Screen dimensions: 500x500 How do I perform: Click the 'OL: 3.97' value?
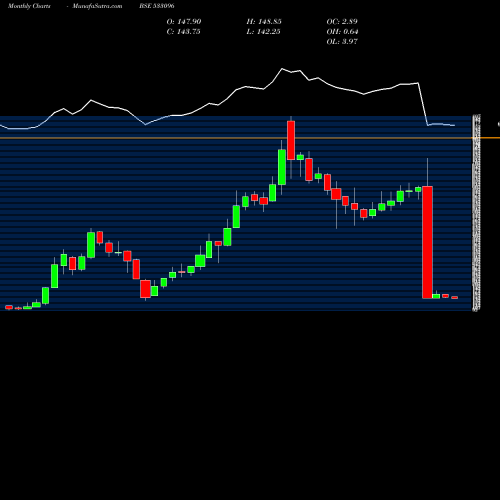point(342,42)
